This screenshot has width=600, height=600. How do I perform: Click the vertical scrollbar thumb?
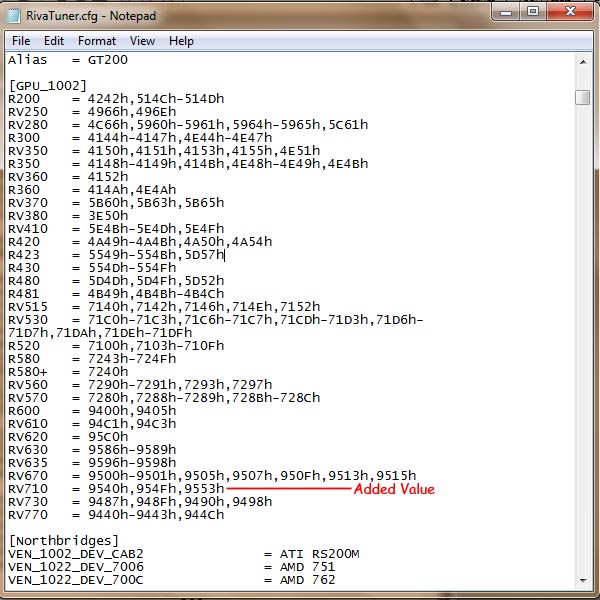(583, 97)
